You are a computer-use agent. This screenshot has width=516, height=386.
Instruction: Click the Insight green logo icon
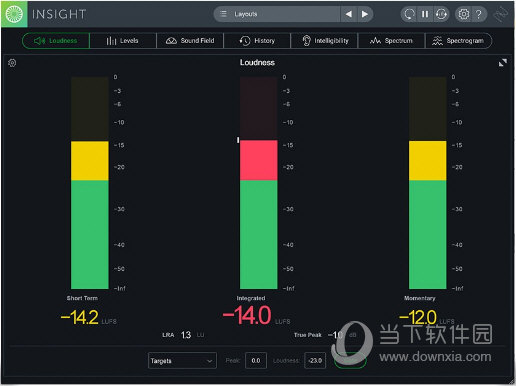[14, 14]
